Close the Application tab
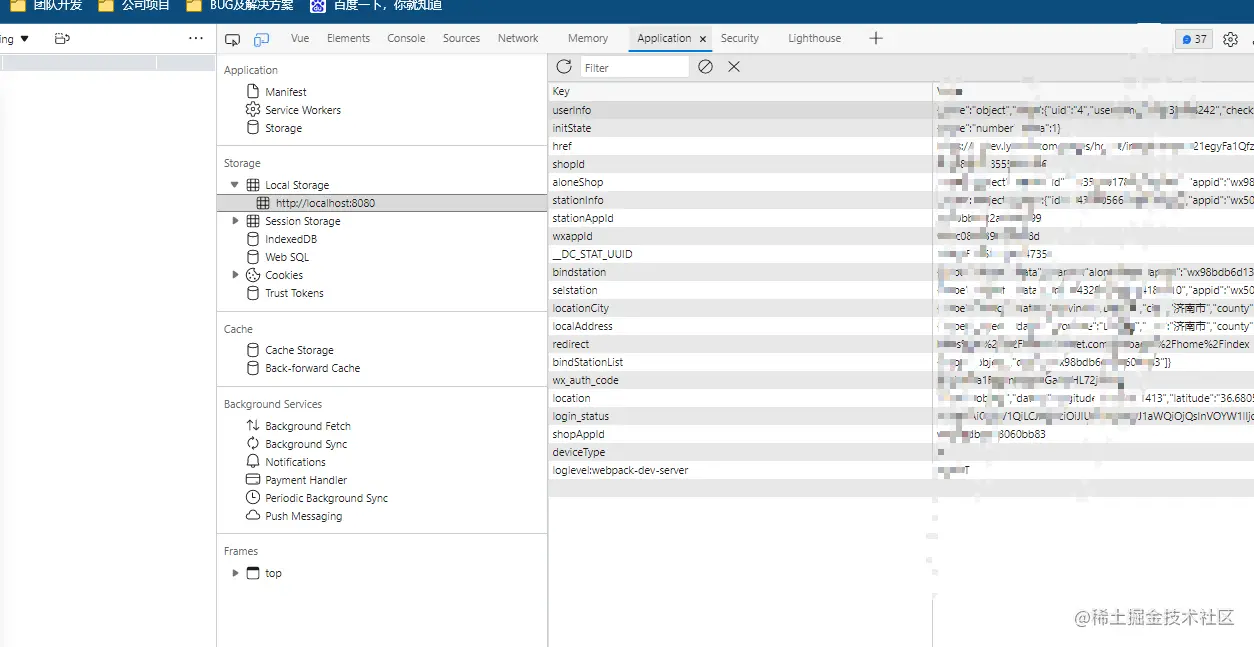The width and height of the screenshot is (1254, 647). coord(703,39)
